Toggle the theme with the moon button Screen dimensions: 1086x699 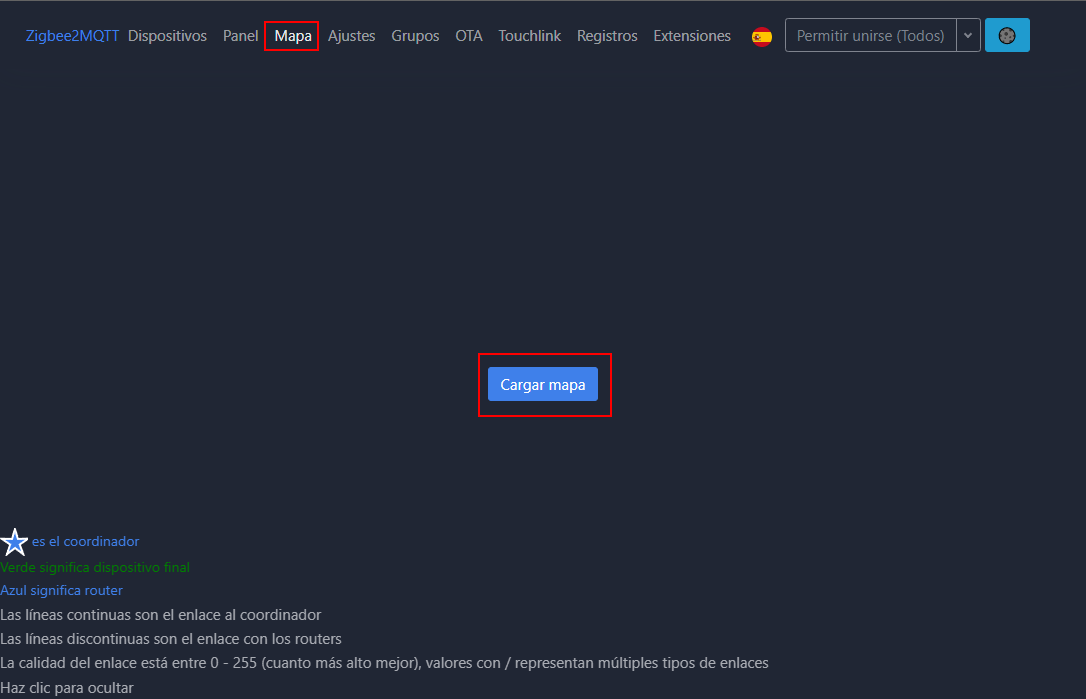(1007, 35)
